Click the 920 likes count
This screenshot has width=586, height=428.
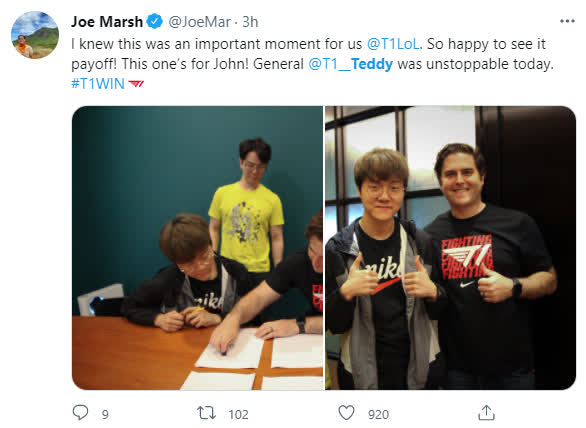tap(378, 414)
